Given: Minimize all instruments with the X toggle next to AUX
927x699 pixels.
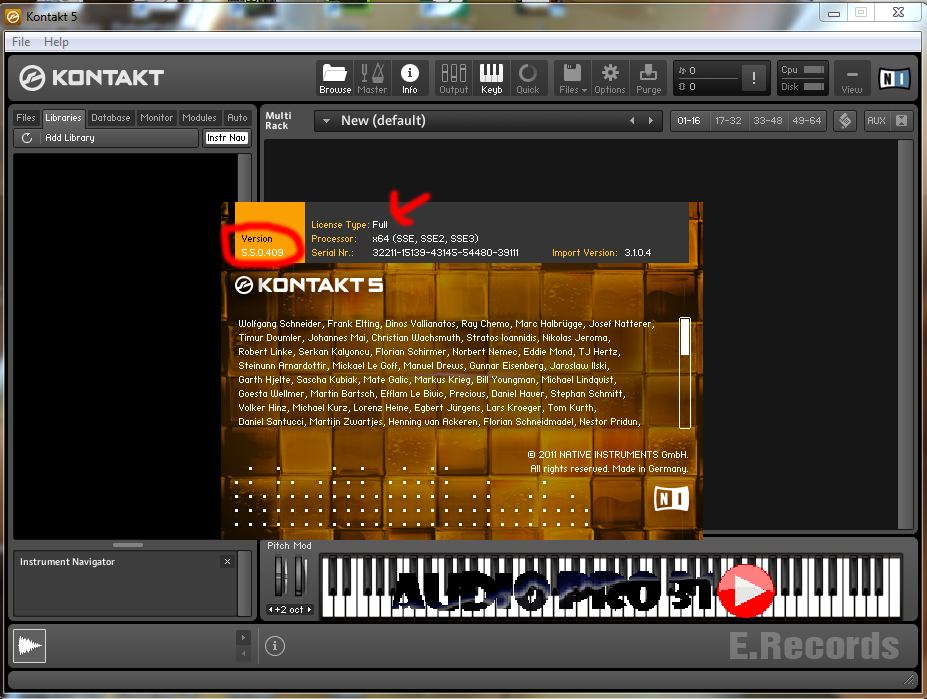Looking at the screenshot, I should [902, 121].
